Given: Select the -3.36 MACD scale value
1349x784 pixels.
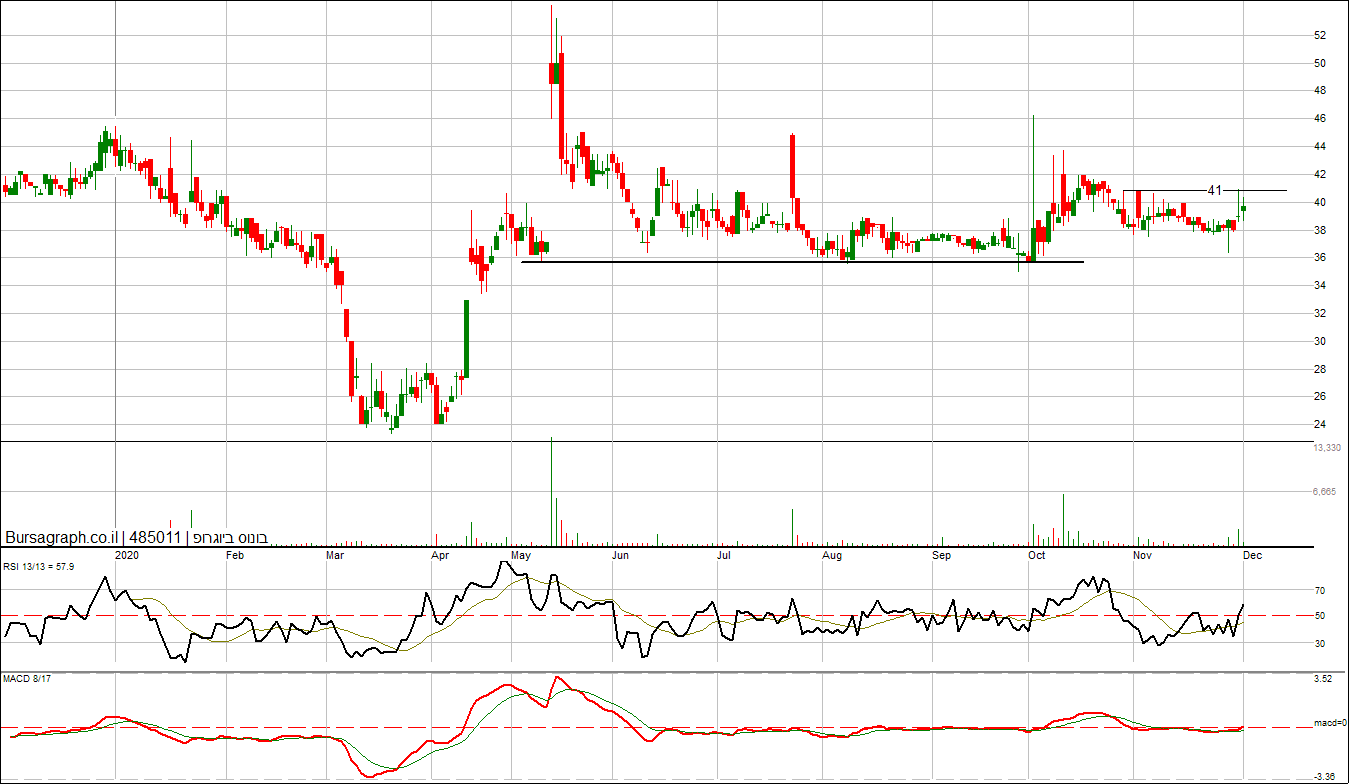Looking at the screenshot, I should coord(1323,776).
